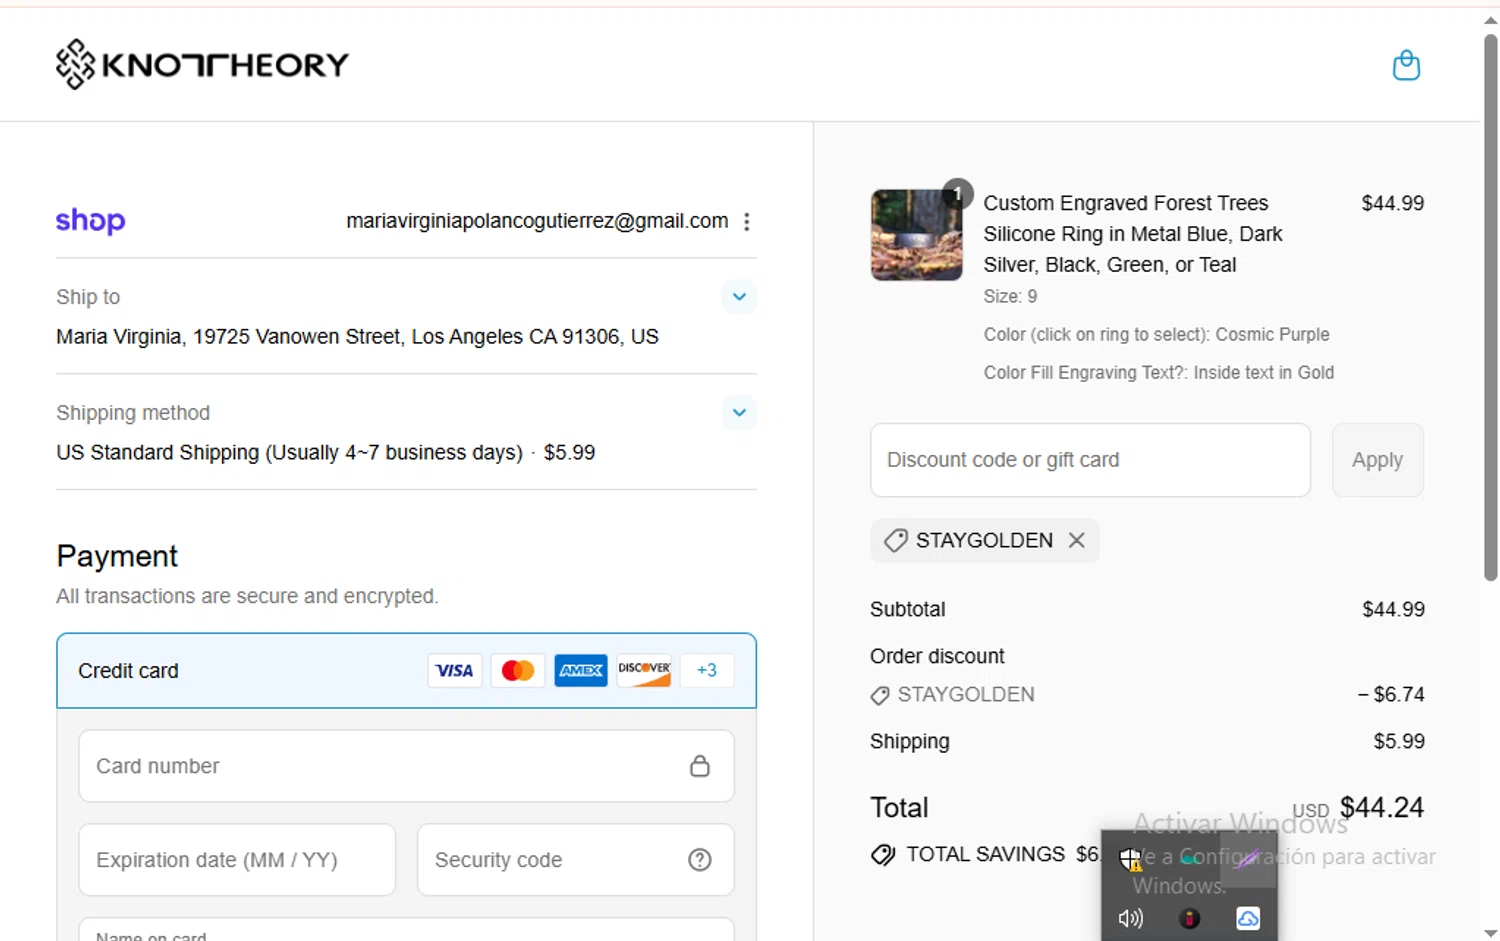Click the address text '19725 Vanowen Street'
Image resolution: width=1500 pixels, height=941 pixels.
(296, 337)
